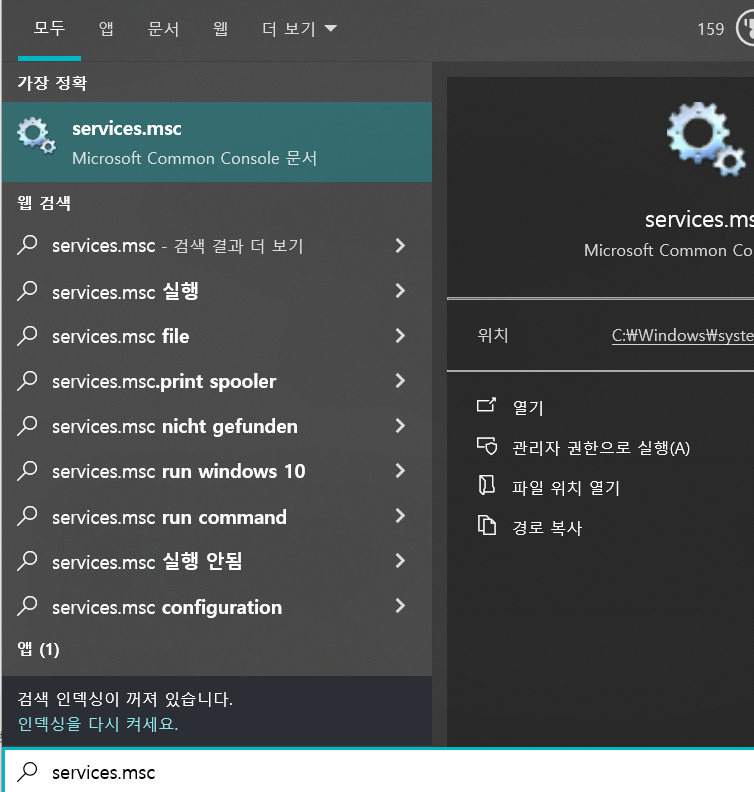Open the services.msc best match result

coord(217,142)
